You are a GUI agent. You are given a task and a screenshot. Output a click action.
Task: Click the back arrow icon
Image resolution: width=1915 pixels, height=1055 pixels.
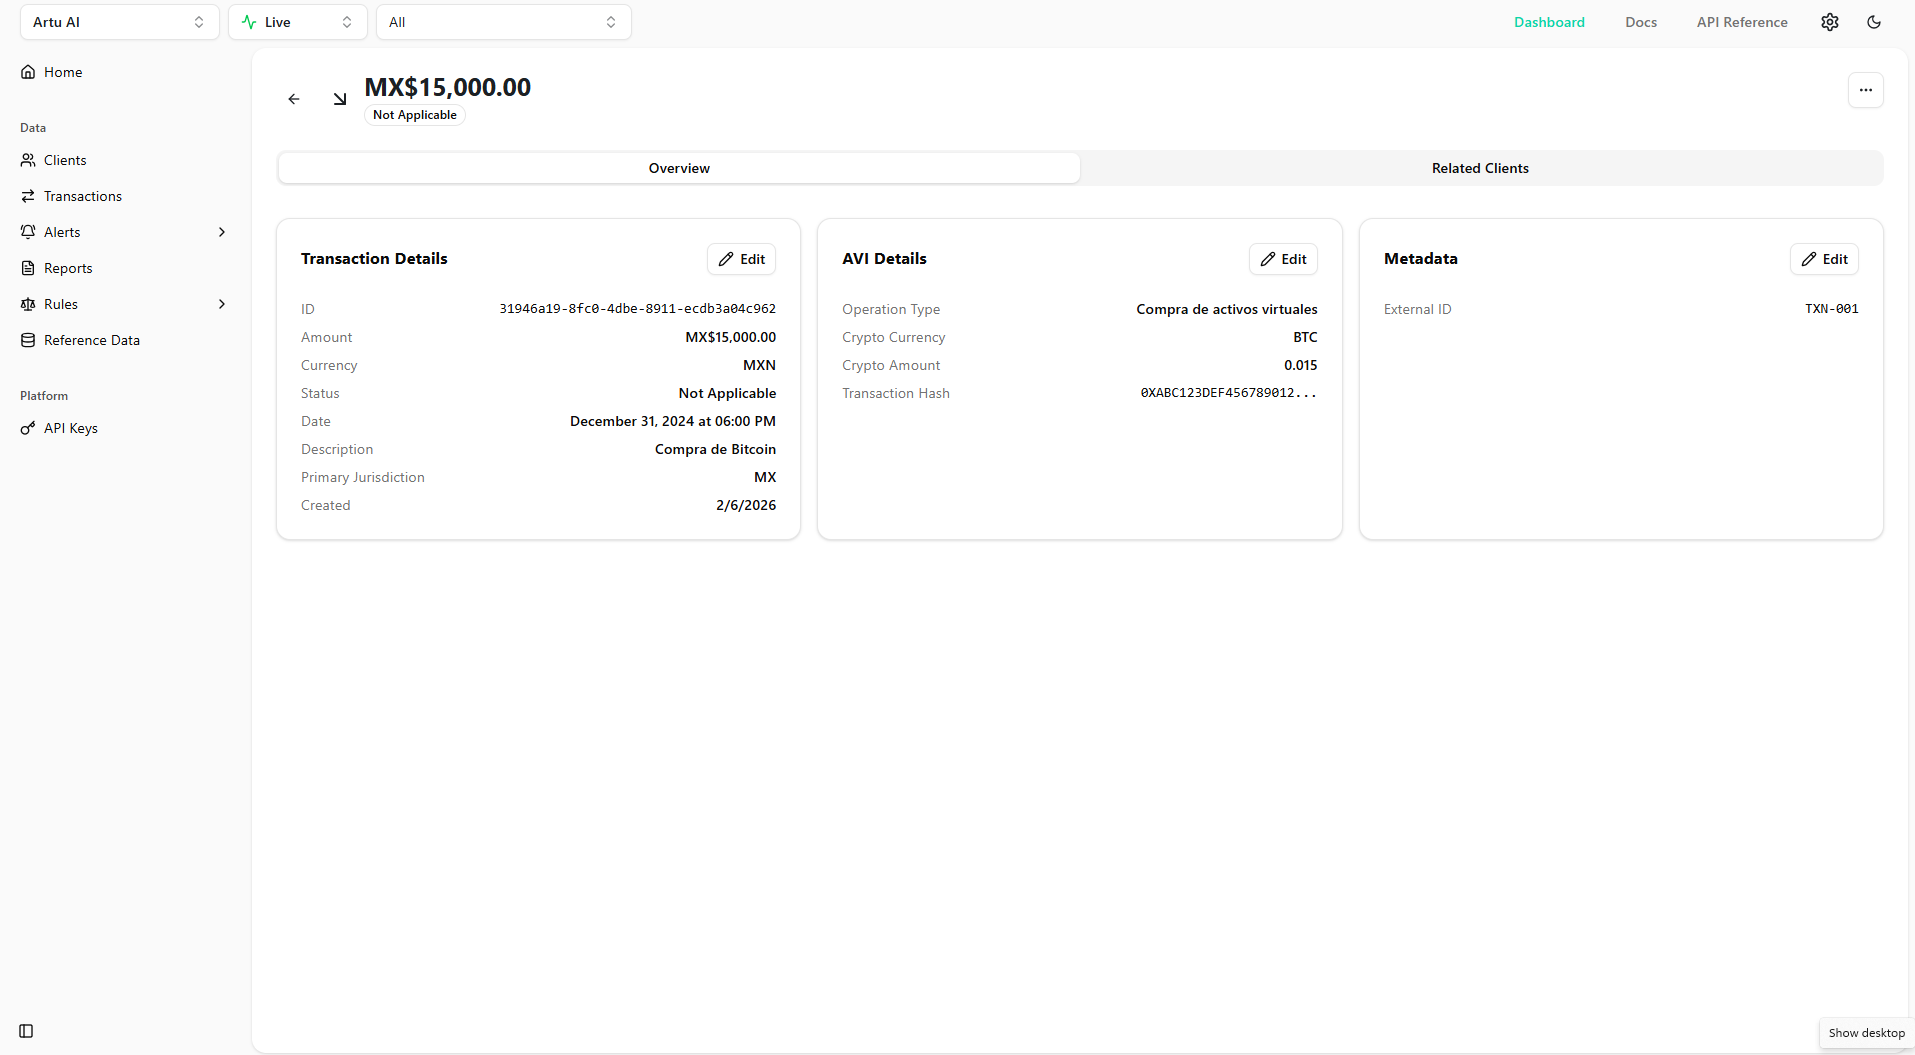[294, 99]
